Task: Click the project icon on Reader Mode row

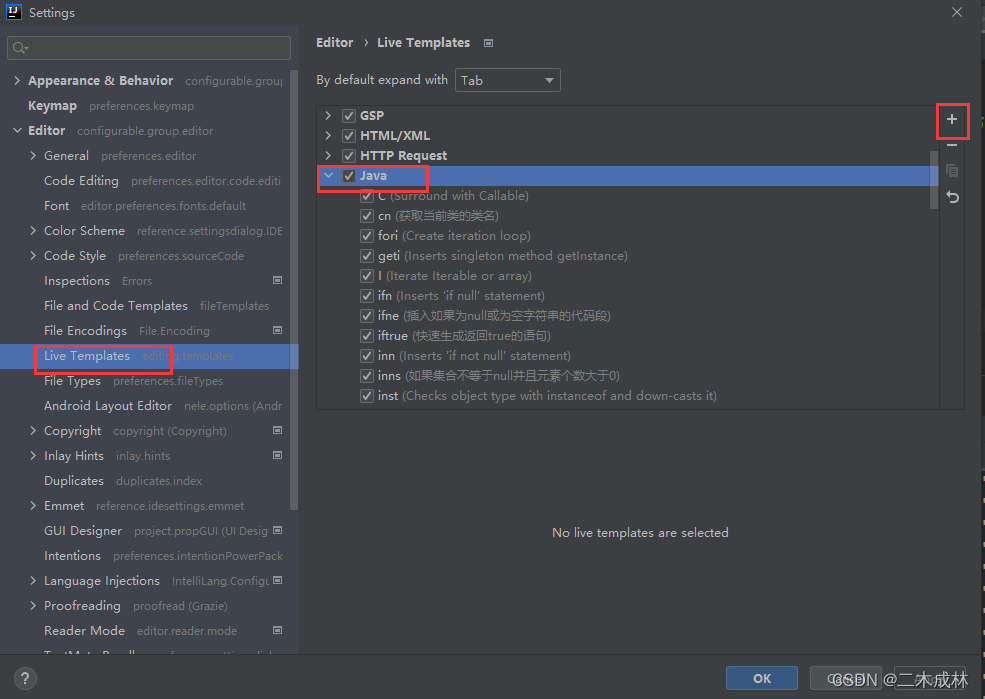Action: pos(277,630)
